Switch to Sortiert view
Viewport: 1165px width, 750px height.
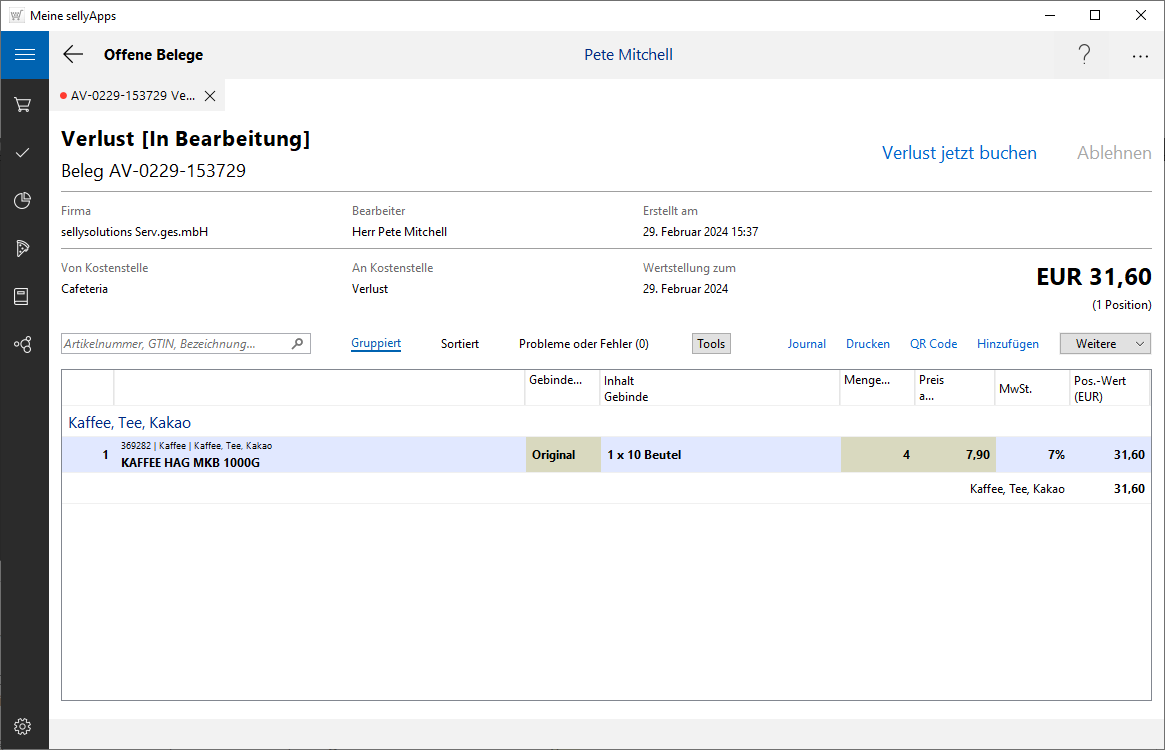coord(460,344)
